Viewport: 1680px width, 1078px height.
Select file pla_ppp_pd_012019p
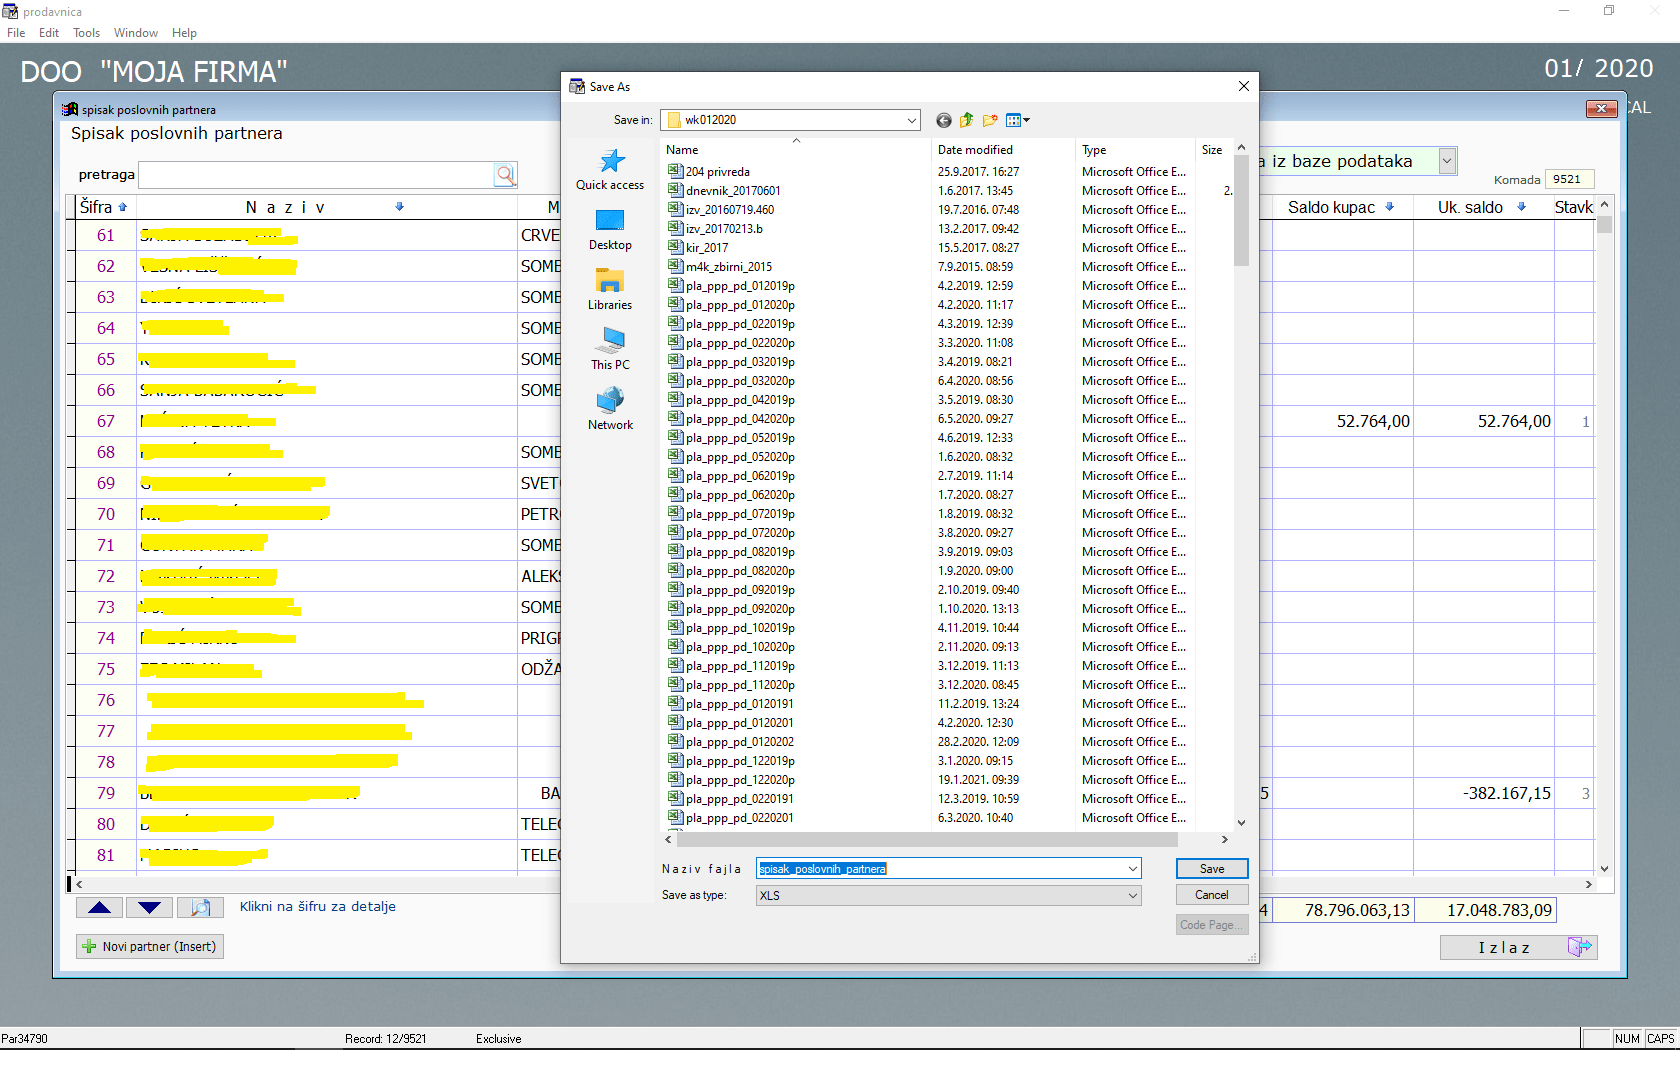click(740, 286)
